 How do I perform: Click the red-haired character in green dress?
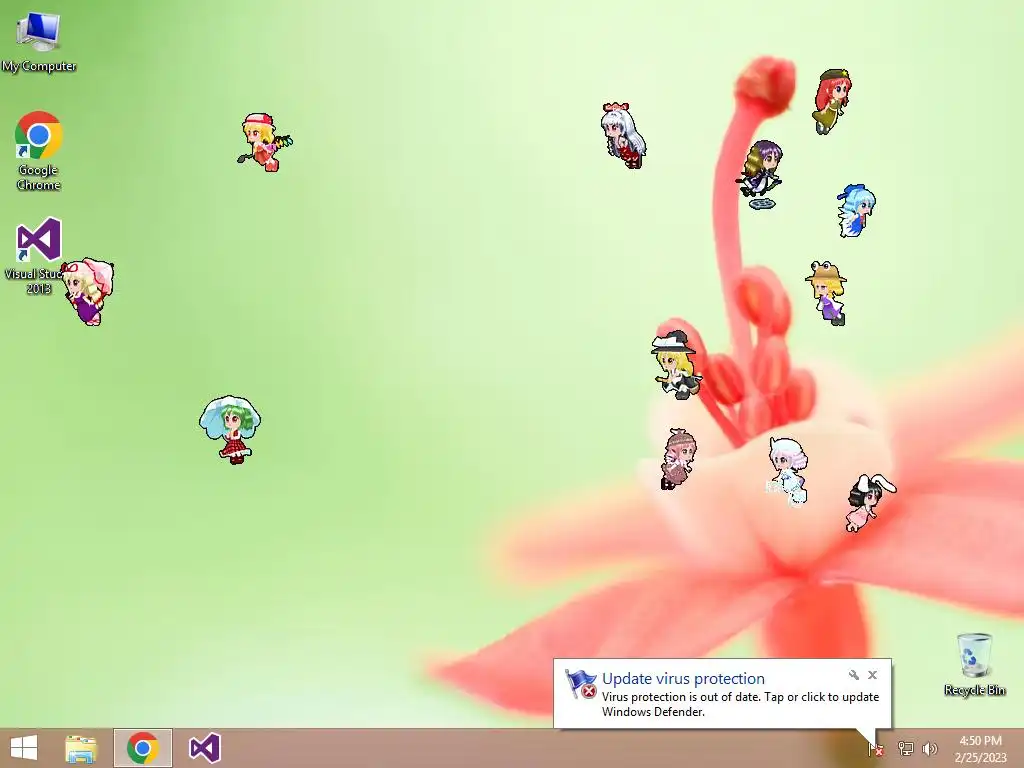click(x=832, y=101)
